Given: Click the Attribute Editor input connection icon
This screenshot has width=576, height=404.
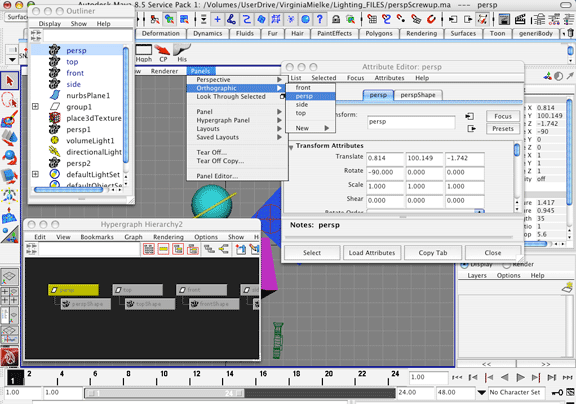Looking at the screenshot, I should [x=469, y=116].
